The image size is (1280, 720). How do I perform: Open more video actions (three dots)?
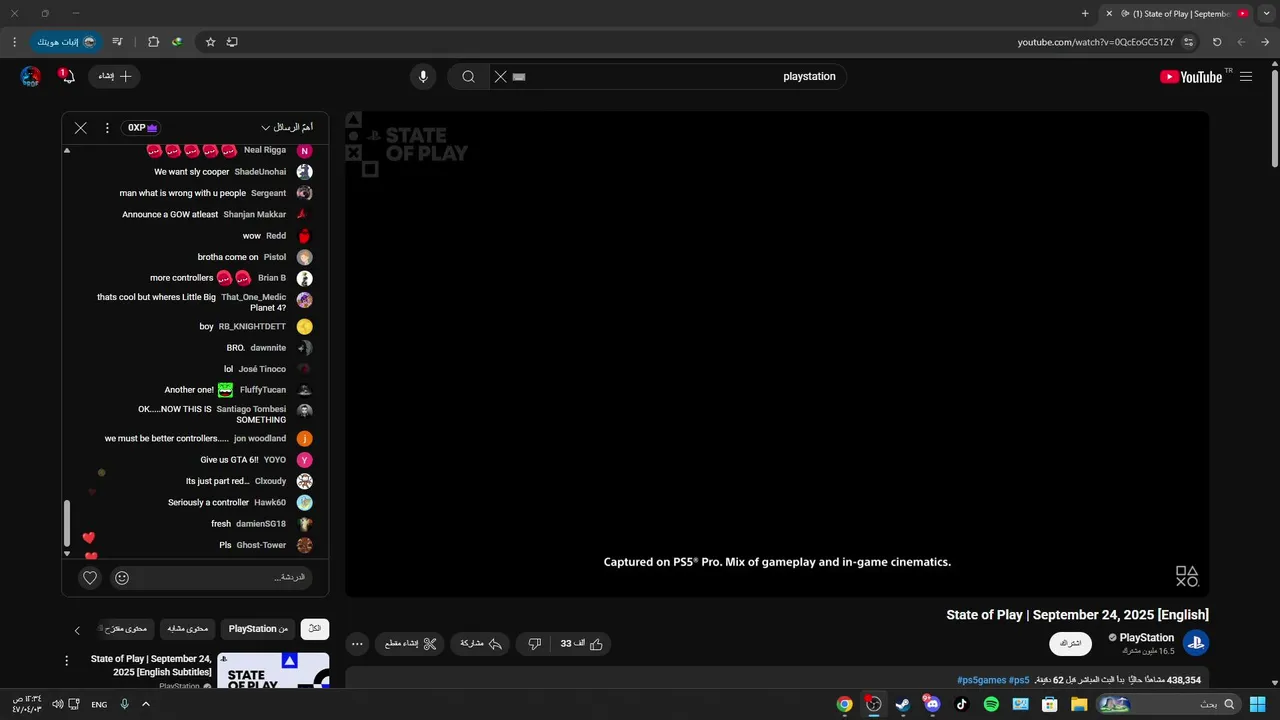click(357, 644)
